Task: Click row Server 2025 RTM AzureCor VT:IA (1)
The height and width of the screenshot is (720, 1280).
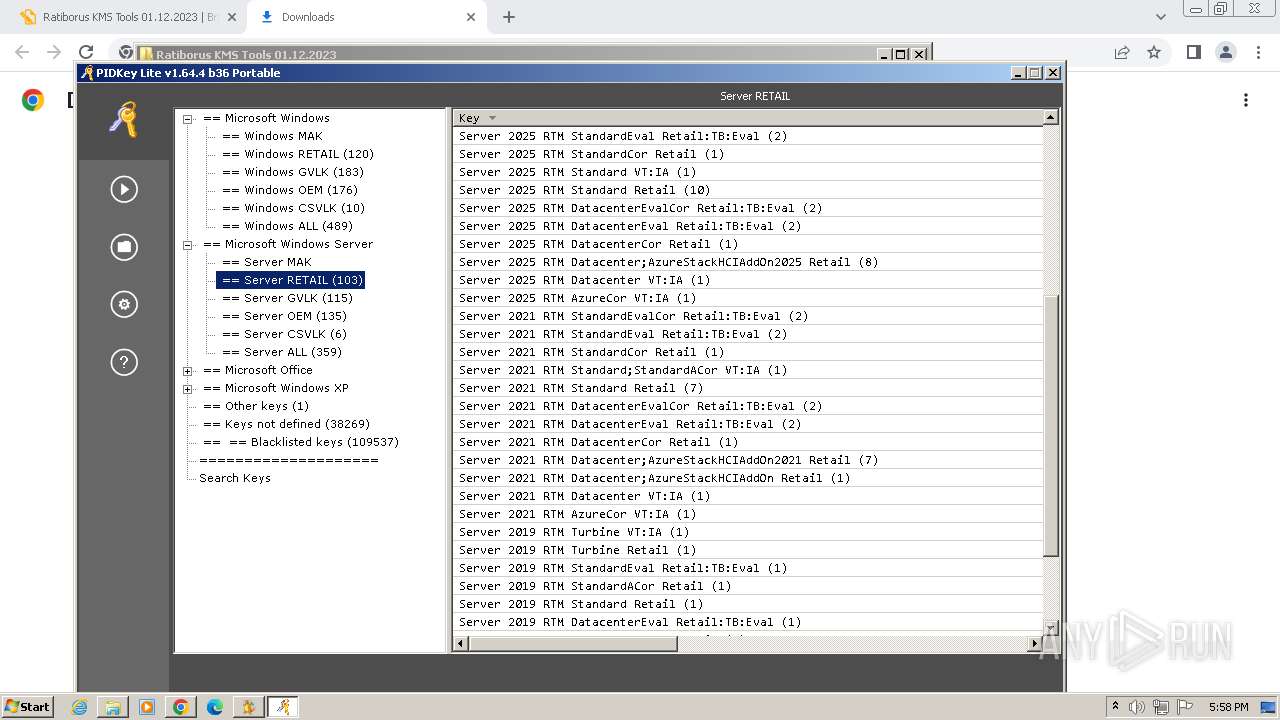Action: (748, 298)
